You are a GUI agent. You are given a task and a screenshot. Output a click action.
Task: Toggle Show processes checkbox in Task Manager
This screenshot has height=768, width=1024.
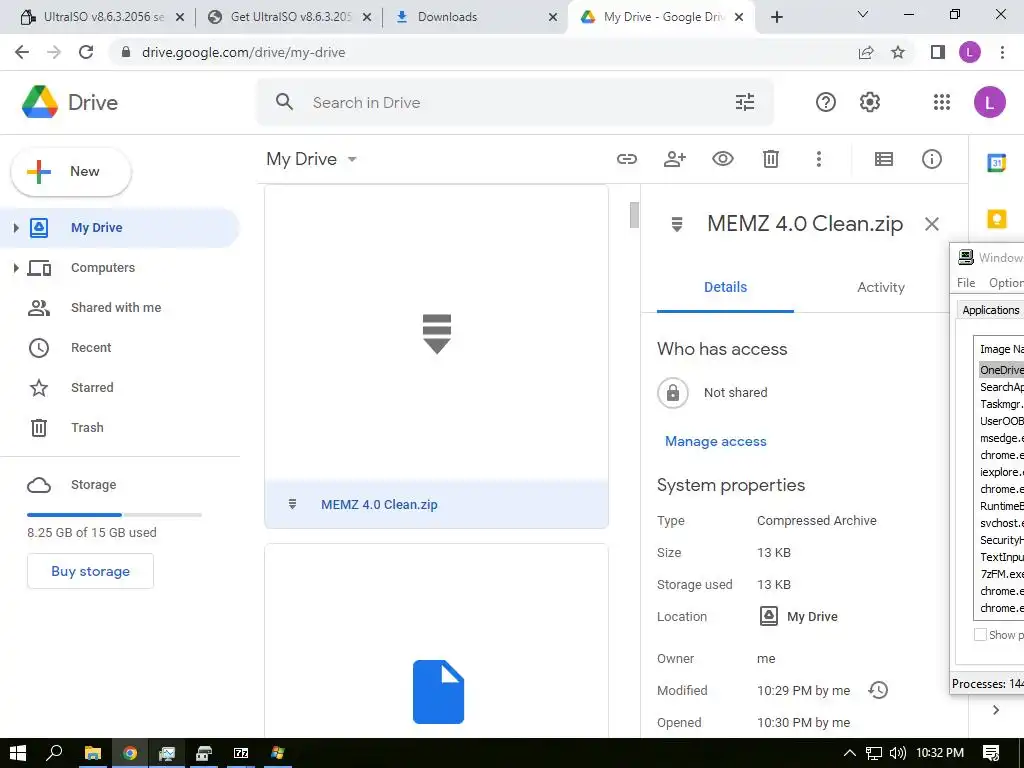tap(980, 635)
